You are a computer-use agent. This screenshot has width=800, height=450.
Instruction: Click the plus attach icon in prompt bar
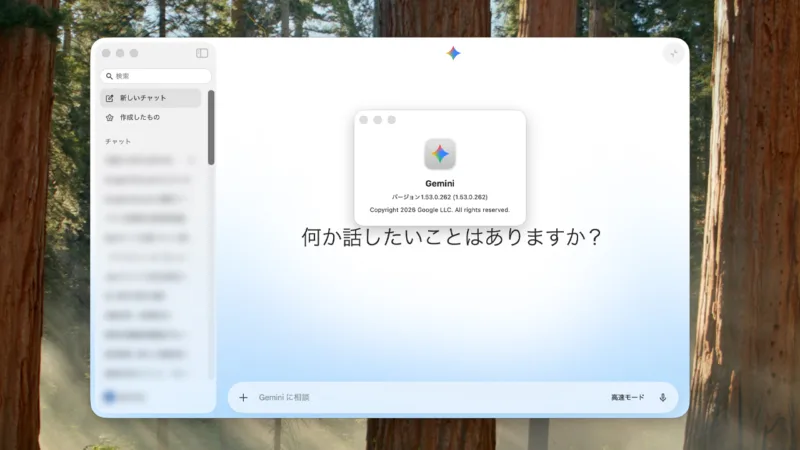pyautogui.click(x=243, y=397)
